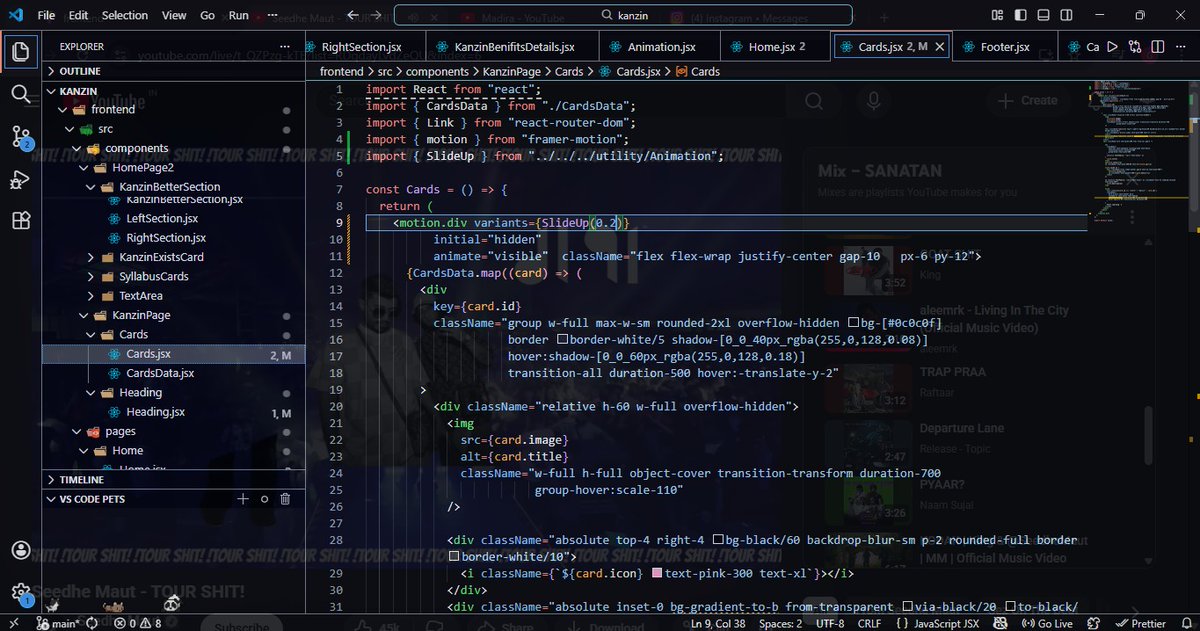Open the Selection menu
This screenshot has width=1200, height=631.
click(x=124, y=15)
